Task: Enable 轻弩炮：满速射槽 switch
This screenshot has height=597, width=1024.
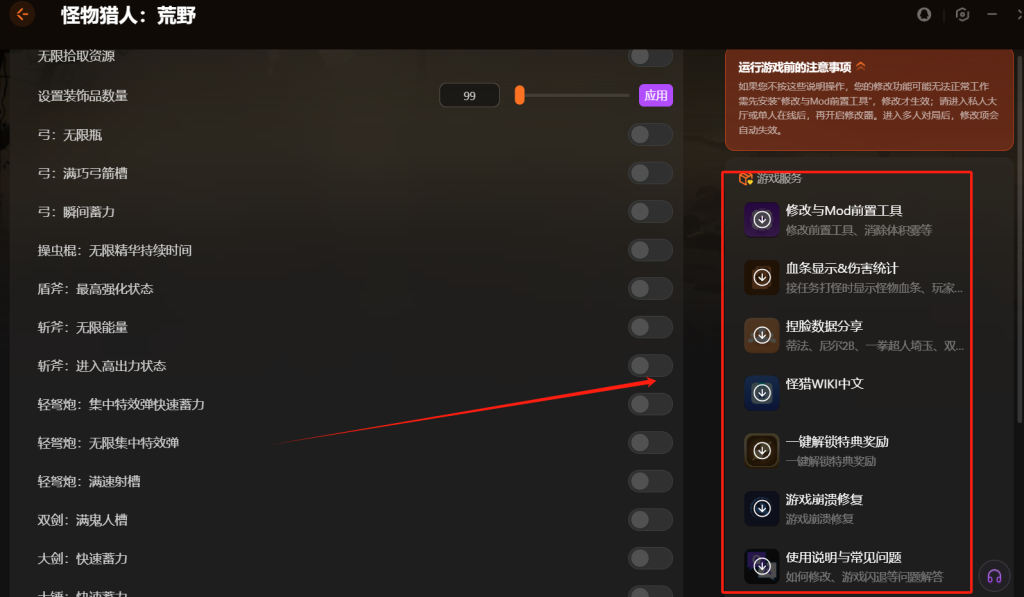Action: (650, 481)
